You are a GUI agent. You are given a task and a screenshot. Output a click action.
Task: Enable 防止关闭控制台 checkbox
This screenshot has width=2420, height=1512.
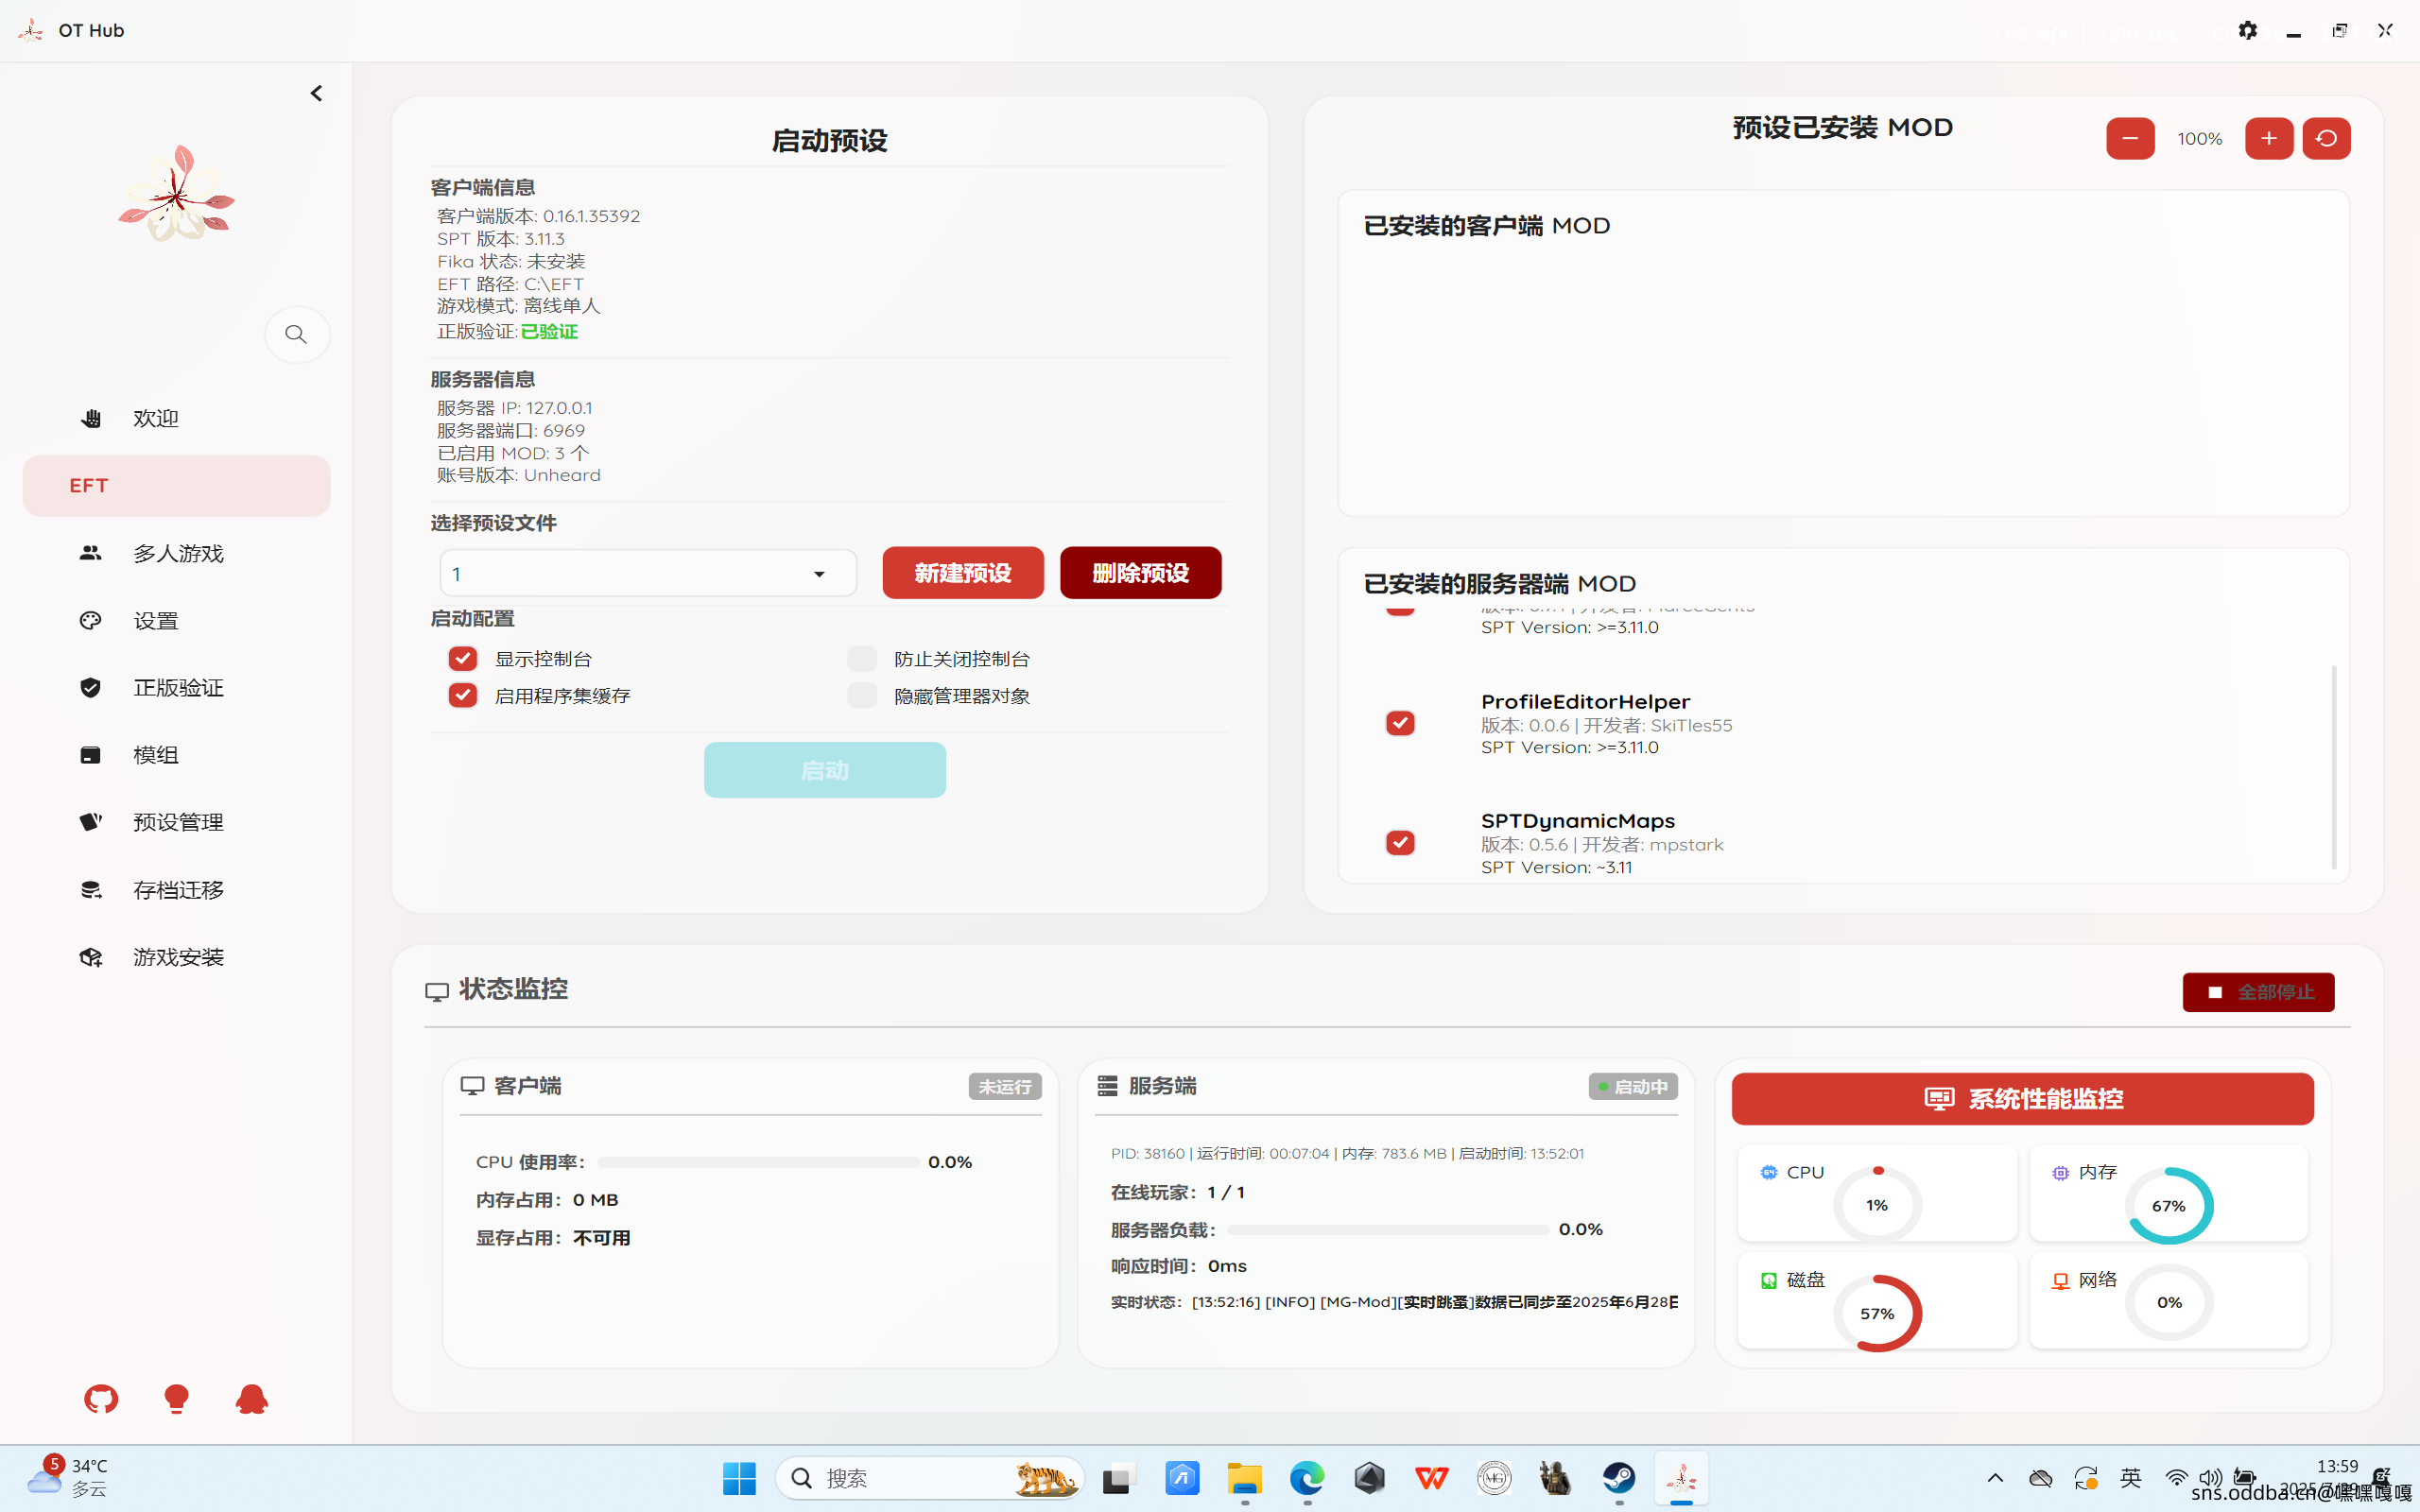pyautogui.click(x=862, y=658)
